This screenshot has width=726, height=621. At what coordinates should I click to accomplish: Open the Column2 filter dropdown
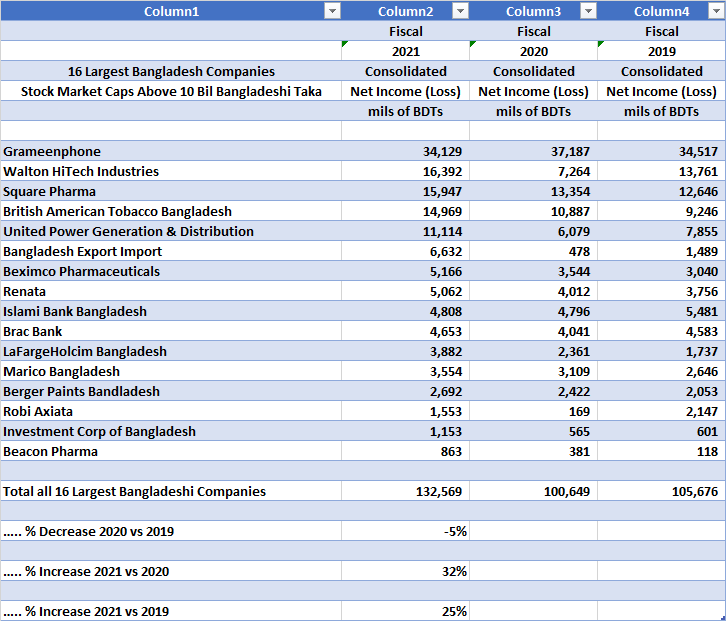(460, 11)
